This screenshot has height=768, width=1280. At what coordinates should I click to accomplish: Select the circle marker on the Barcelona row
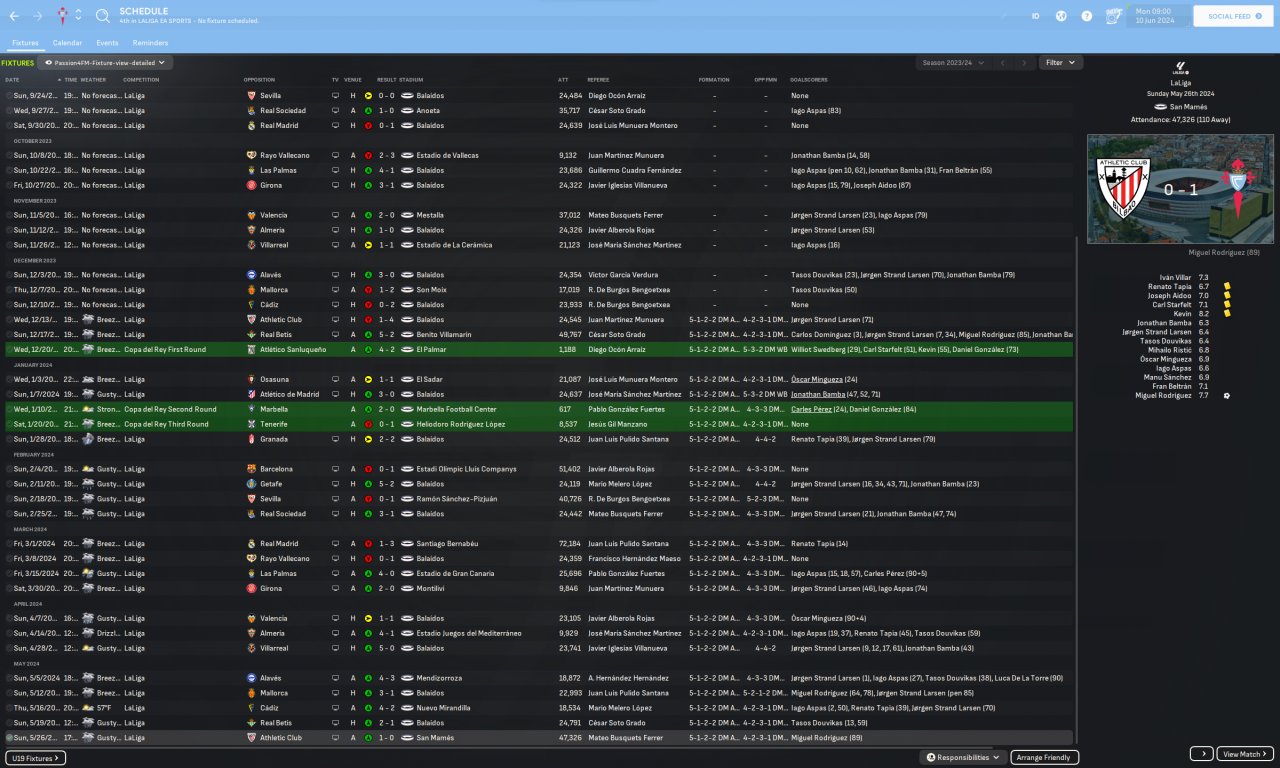pyautogui.click(x=10, y=469)
